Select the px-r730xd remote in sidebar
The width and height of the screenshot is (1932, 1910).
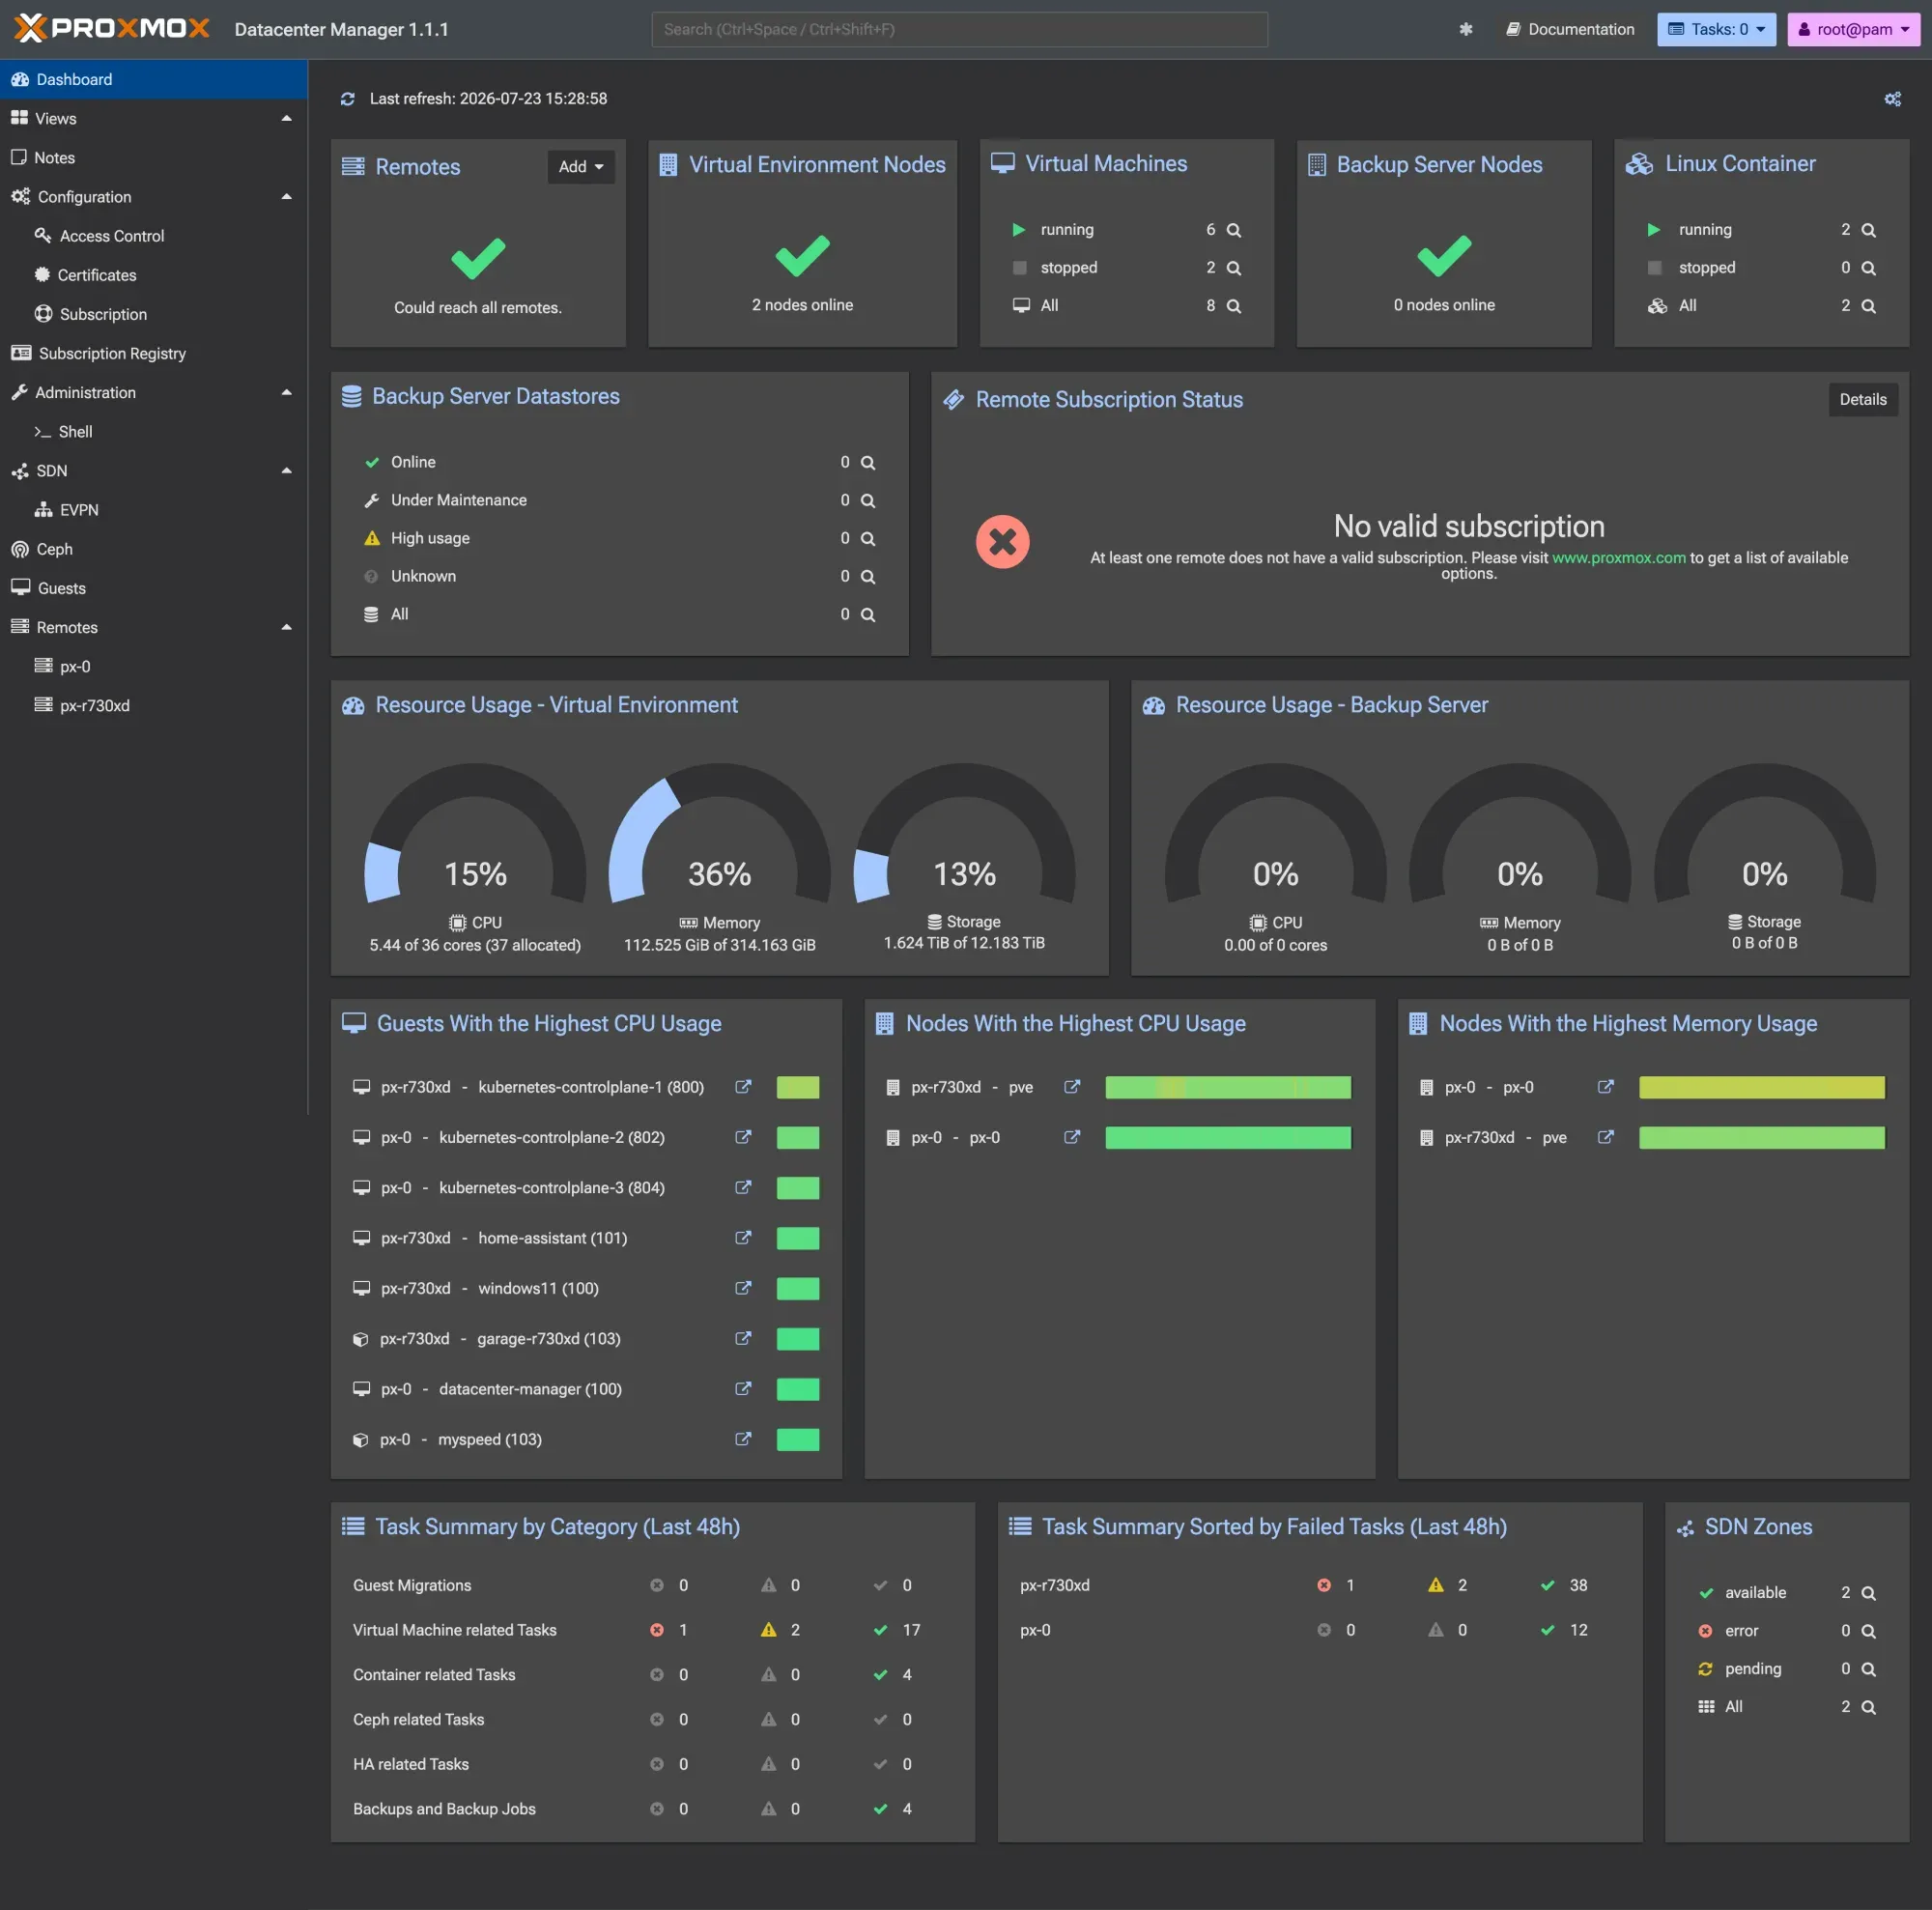154,706
